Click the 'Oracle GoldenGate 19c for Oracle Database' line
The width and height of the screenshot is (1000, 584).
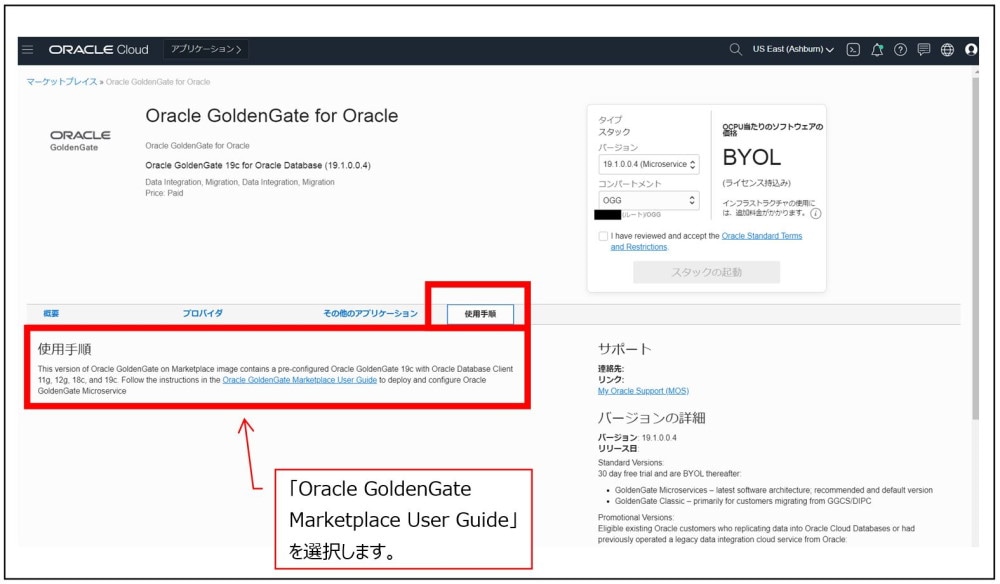[258, 165]
